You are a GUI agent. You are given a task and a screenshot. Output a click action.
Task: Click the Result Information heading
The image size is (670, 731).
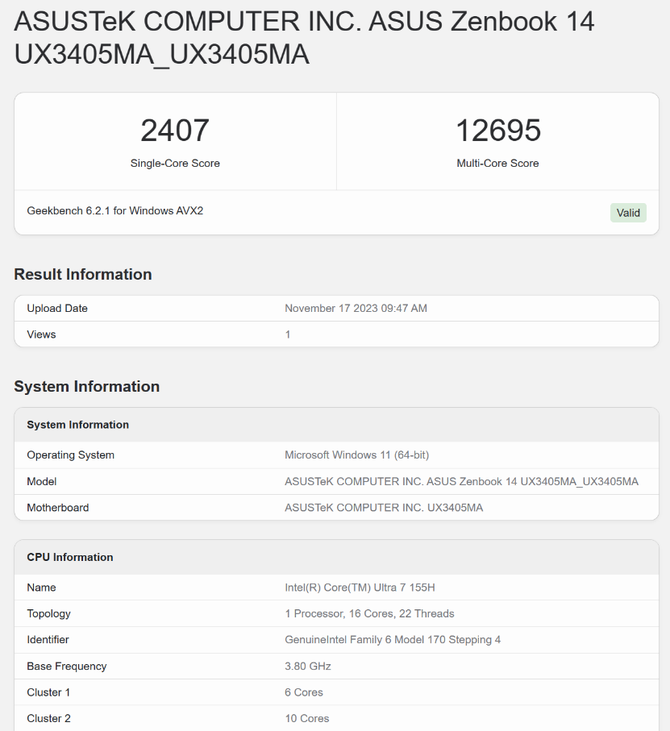[83, 274]
